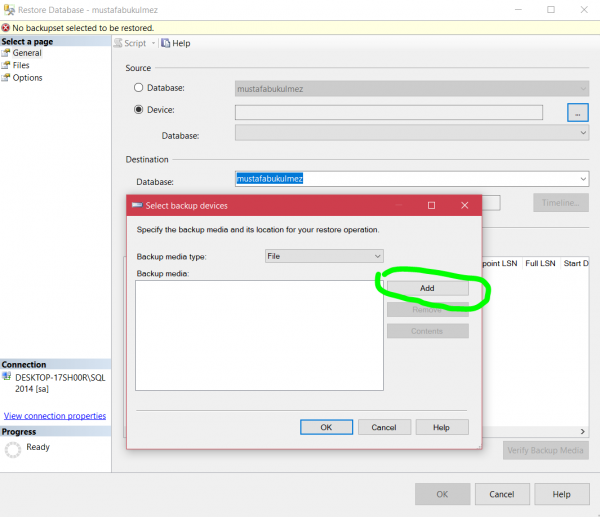Click OK in Restore Database window
This screenshot has width=600, height=517.
point(442,494)
